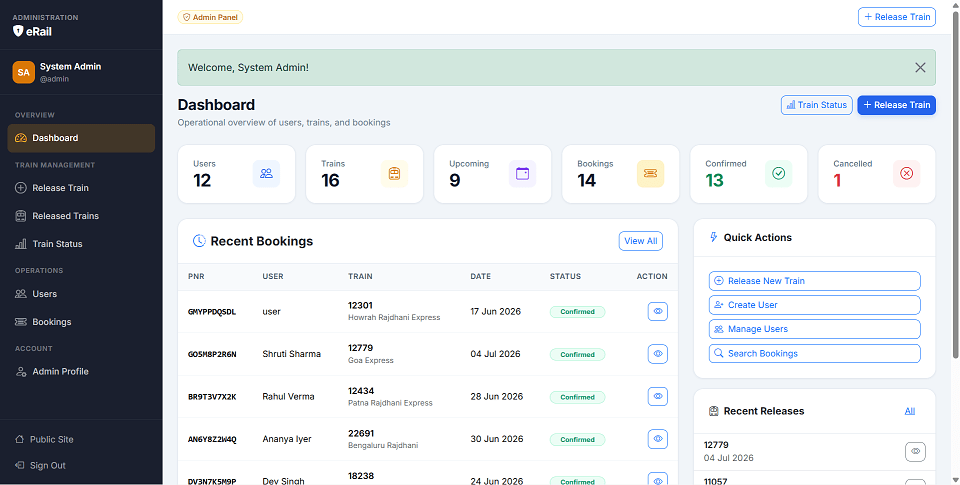View booking AN6Y8Z2W4Q via eye icon
The width and height of the screenshot is (960, 485).
658,439
